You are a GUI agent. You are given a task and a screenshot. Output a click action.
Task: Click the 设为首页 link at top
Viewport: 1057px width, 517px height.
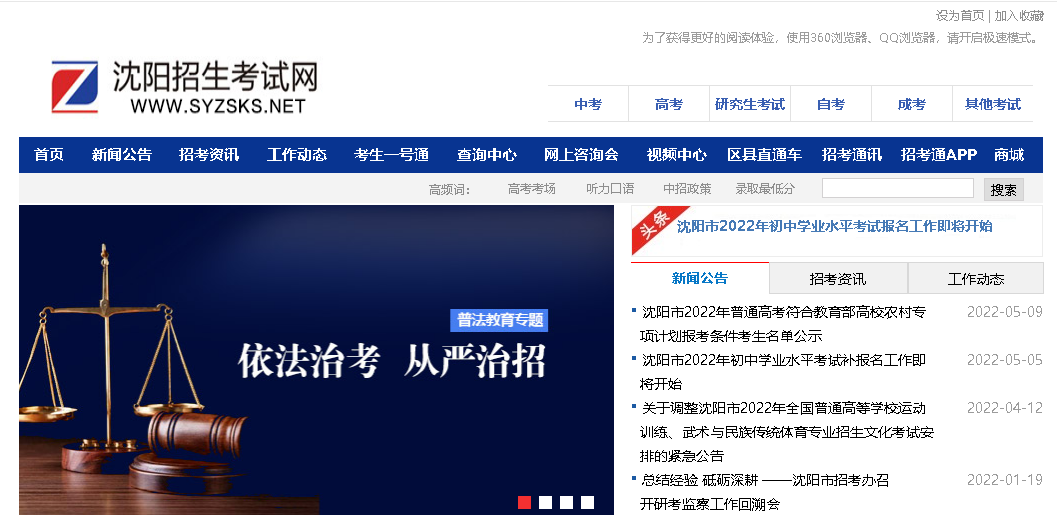960,15
